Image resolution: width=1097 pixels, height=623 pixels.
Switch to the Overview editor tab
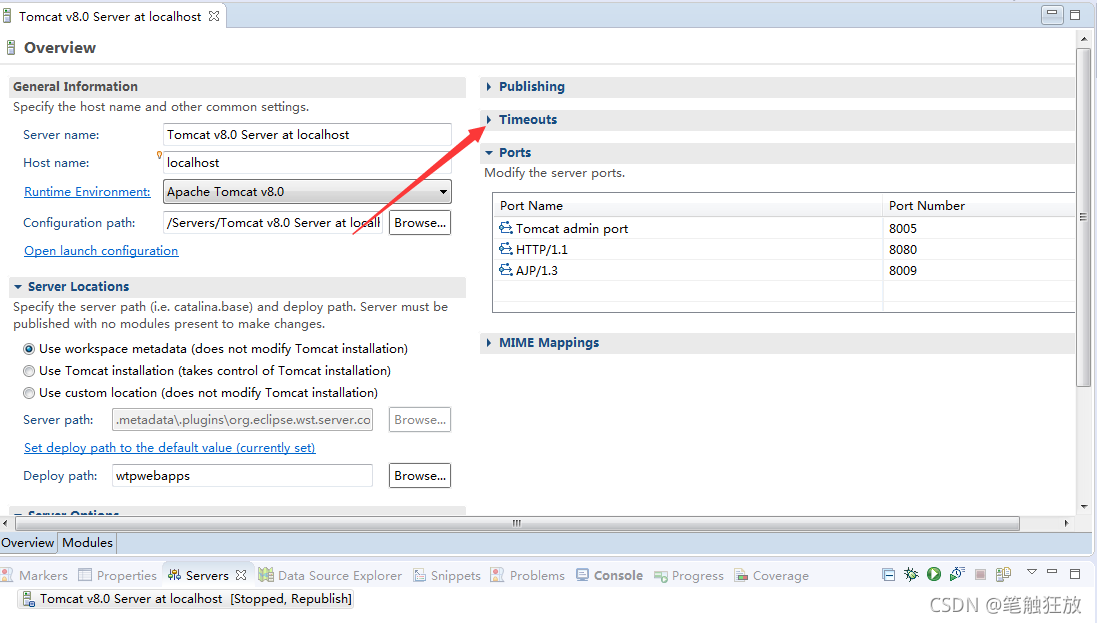click(28, 542)
